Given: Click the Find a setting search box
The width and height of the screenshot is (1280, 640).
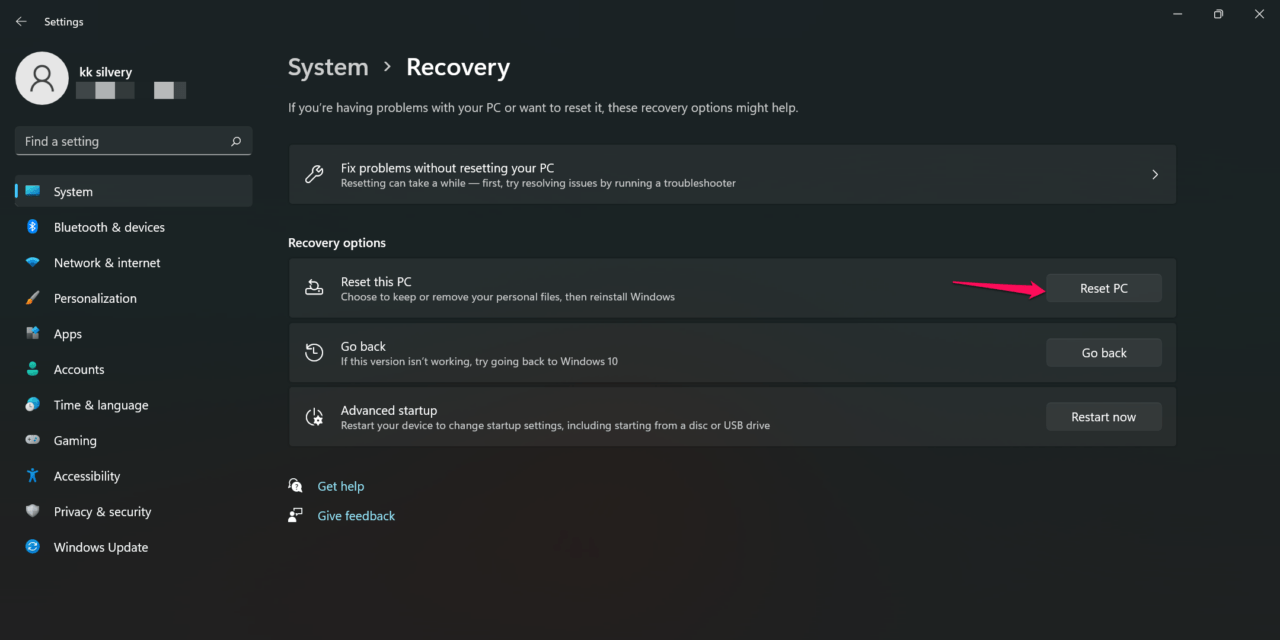Looking at the screenshot, I should pyautogui.click(x=132, y=140).
